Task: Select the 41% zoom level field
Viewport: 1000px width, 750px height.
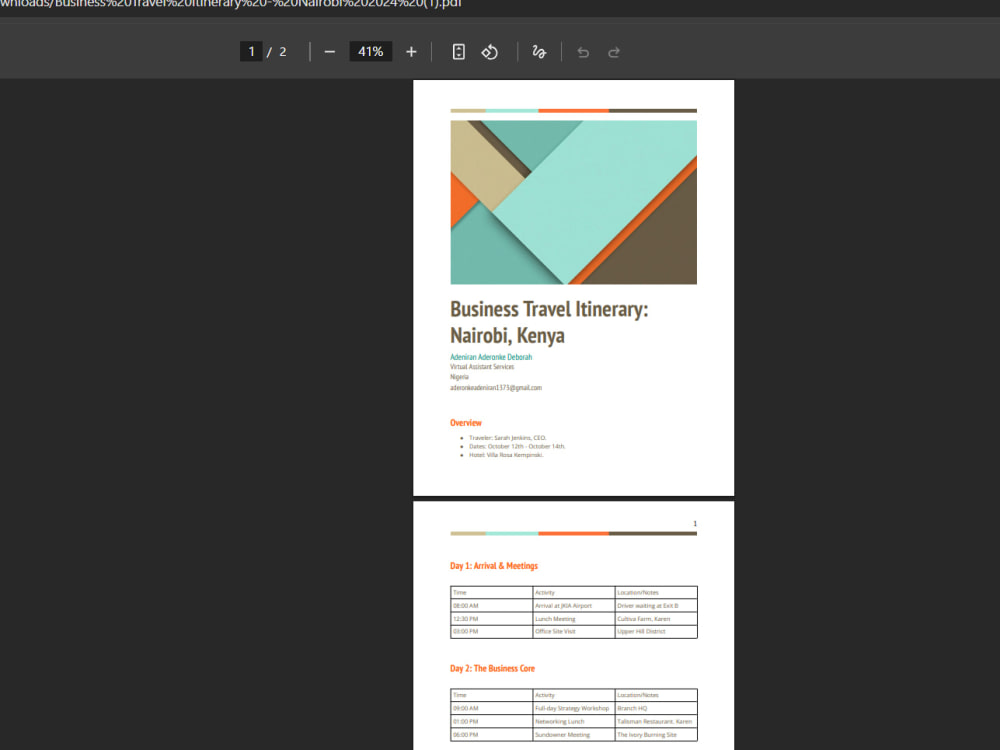Action: click(371, 52)
